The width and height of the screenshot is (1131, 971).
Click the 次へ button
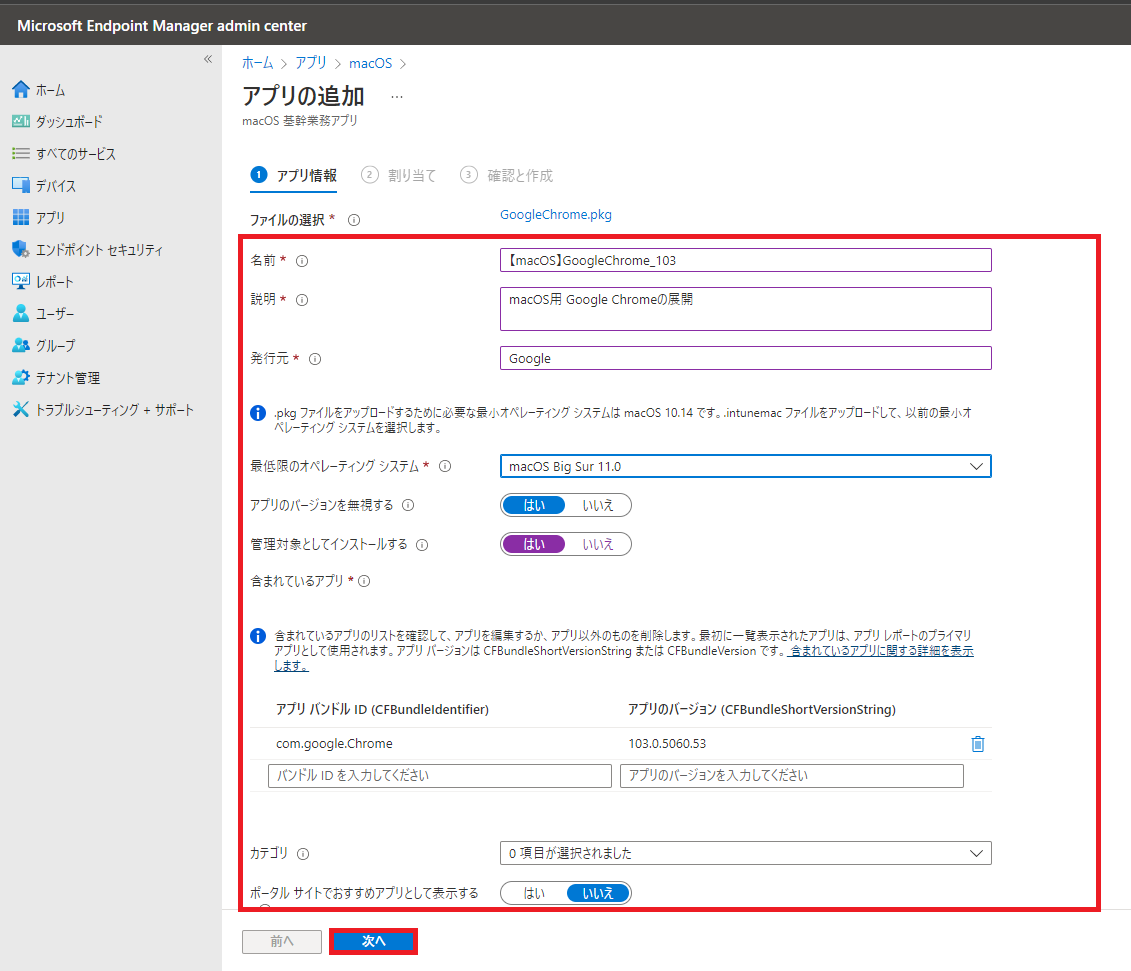click(374, 941)
